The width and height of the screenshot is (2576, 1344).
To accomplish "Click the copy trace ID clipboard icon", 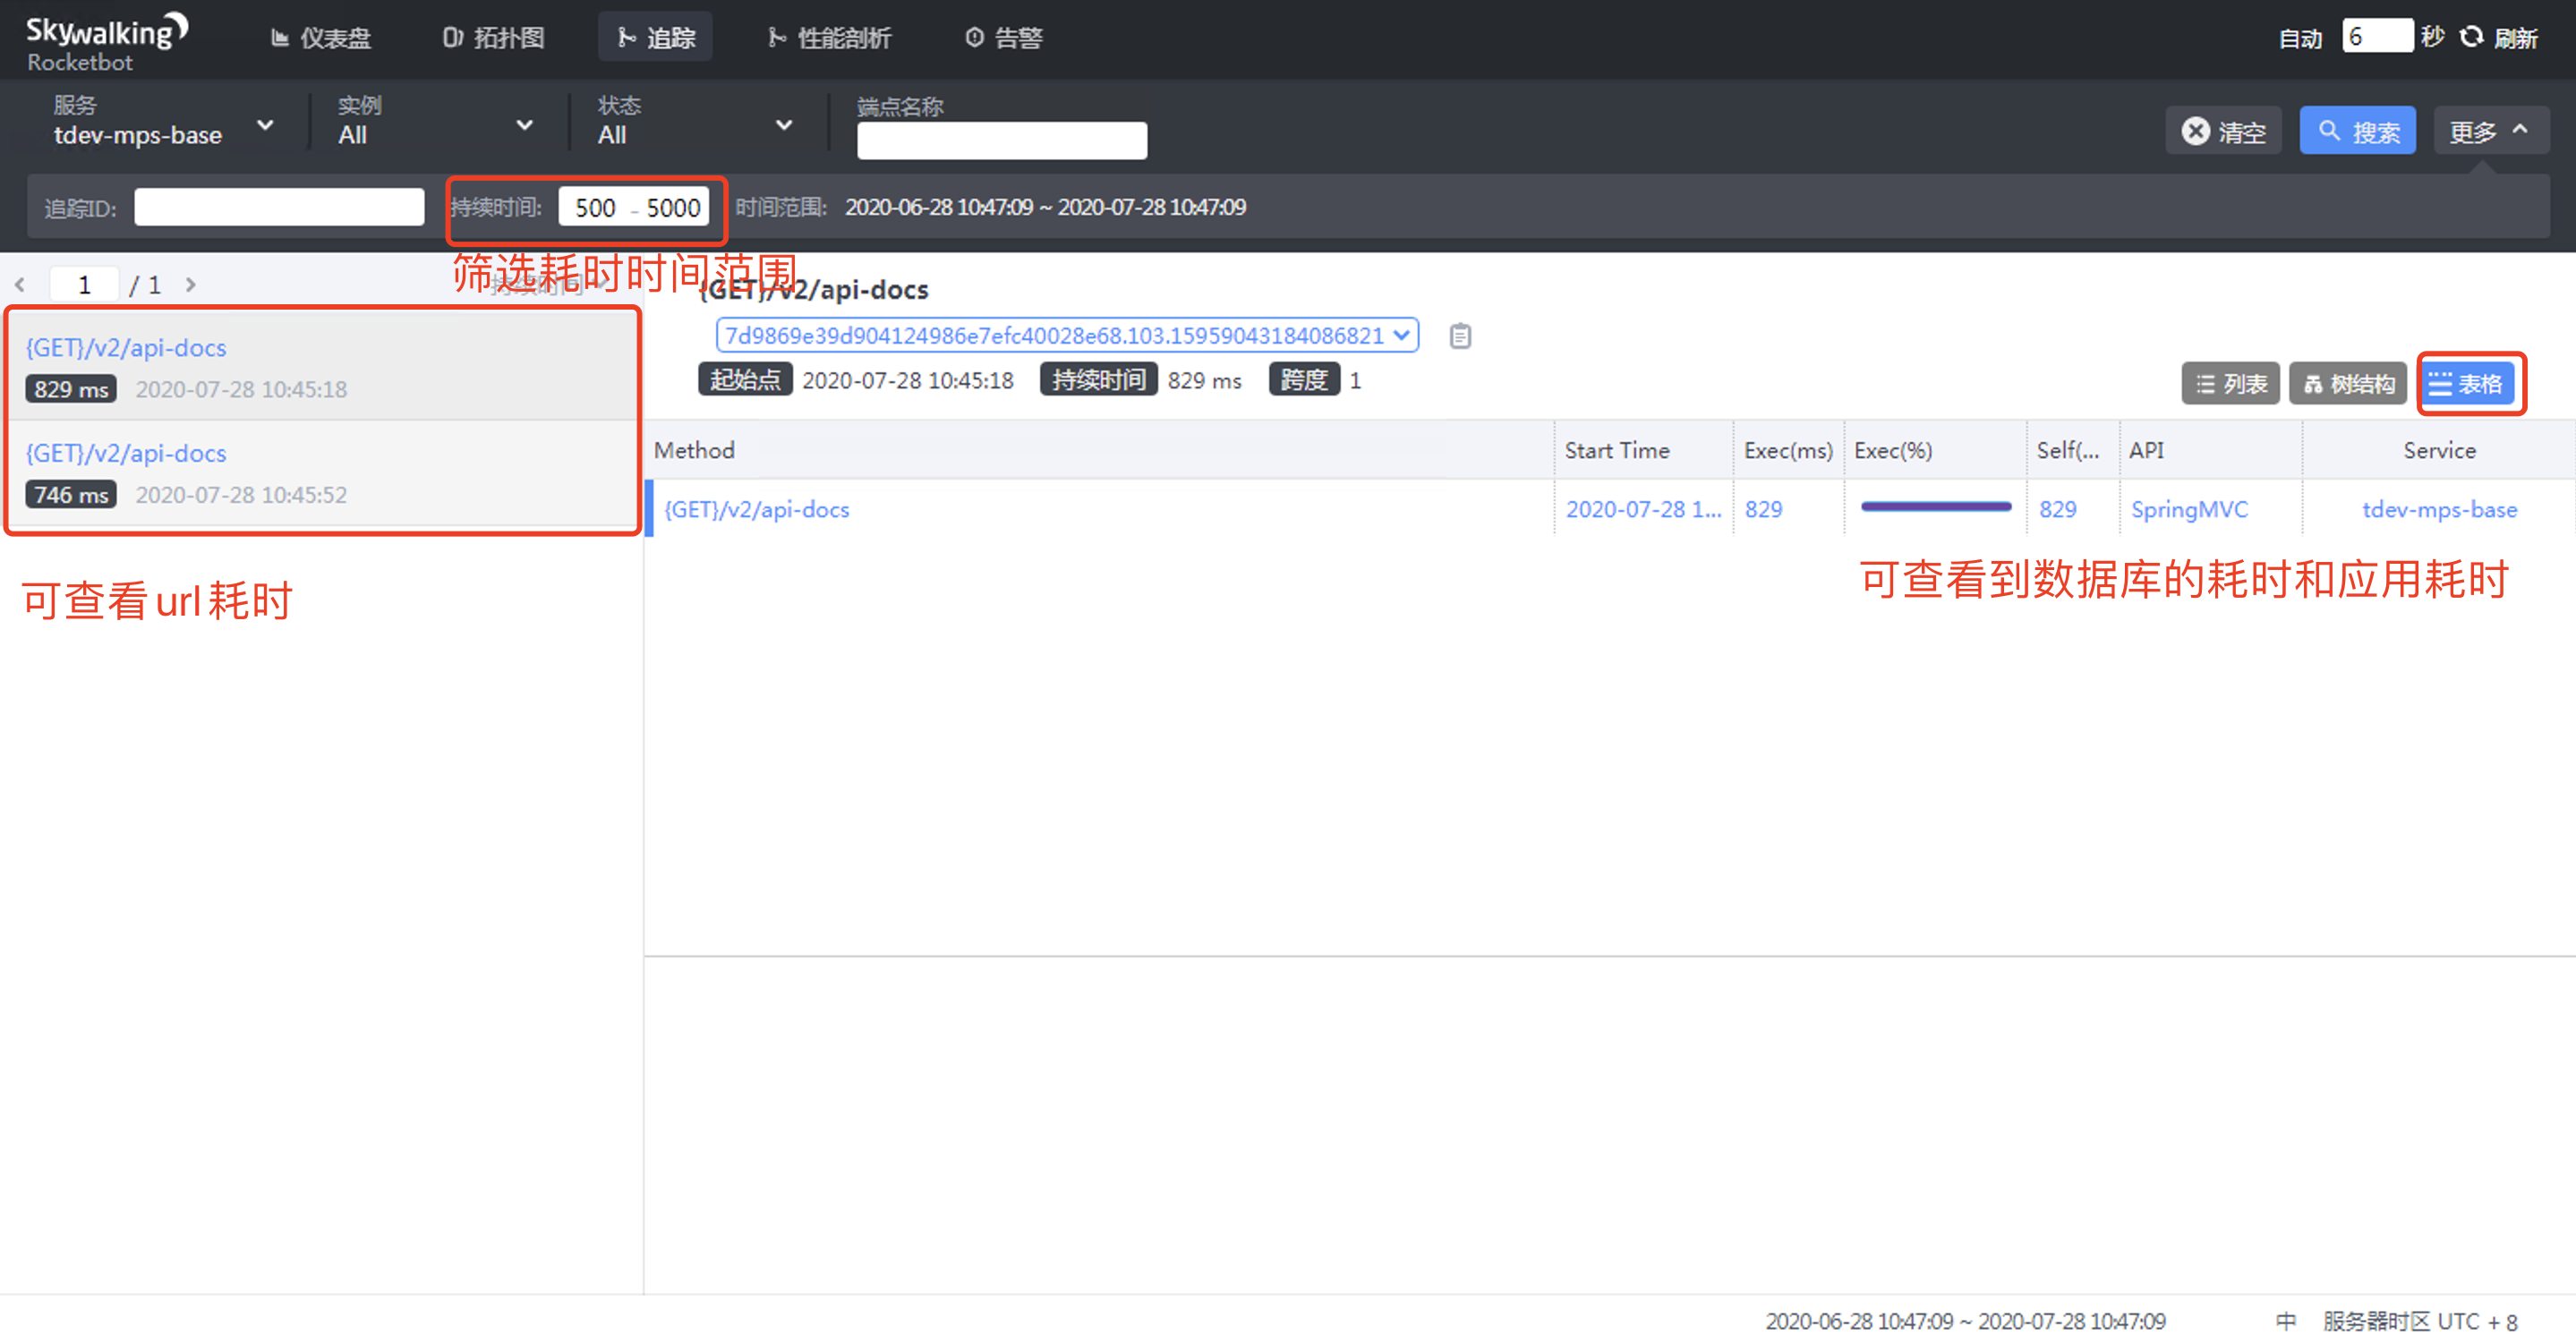I will click(x=1459, y=336).
